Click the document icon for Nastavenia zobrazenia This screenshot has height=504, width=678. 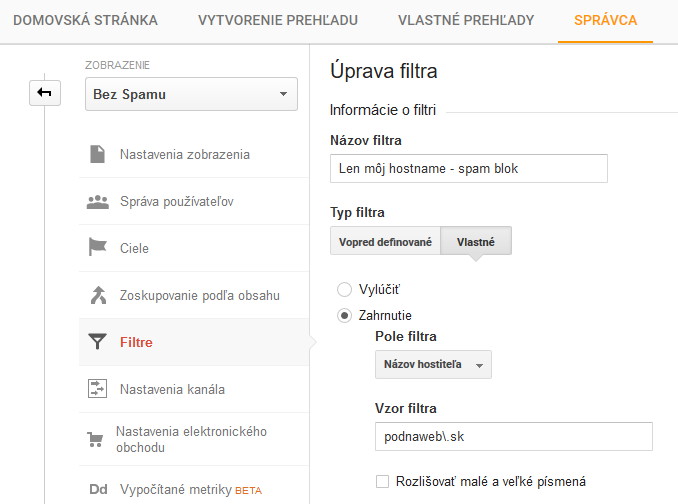coord(97,154)
